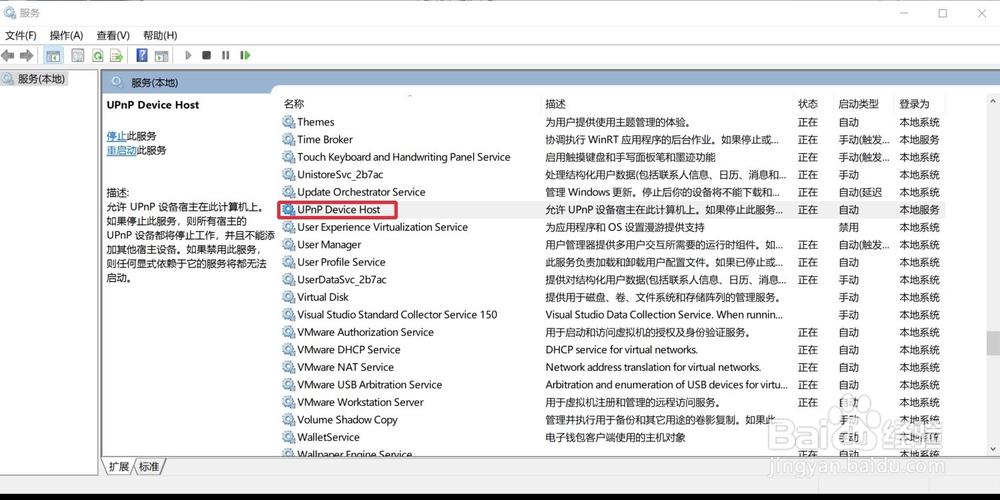Select VMware Workstation Server
This screenshot has height=500, width=1000.
[360, 402]
